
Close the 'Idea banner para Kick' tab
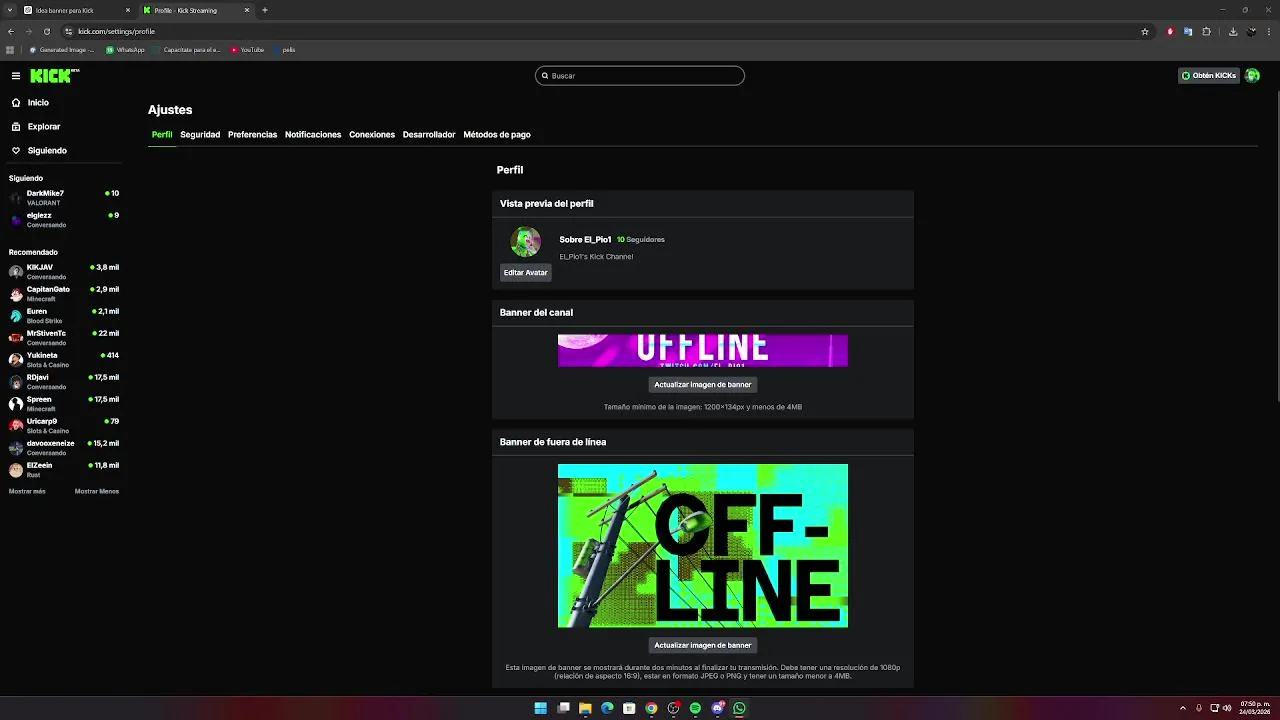tap(128, 10)
